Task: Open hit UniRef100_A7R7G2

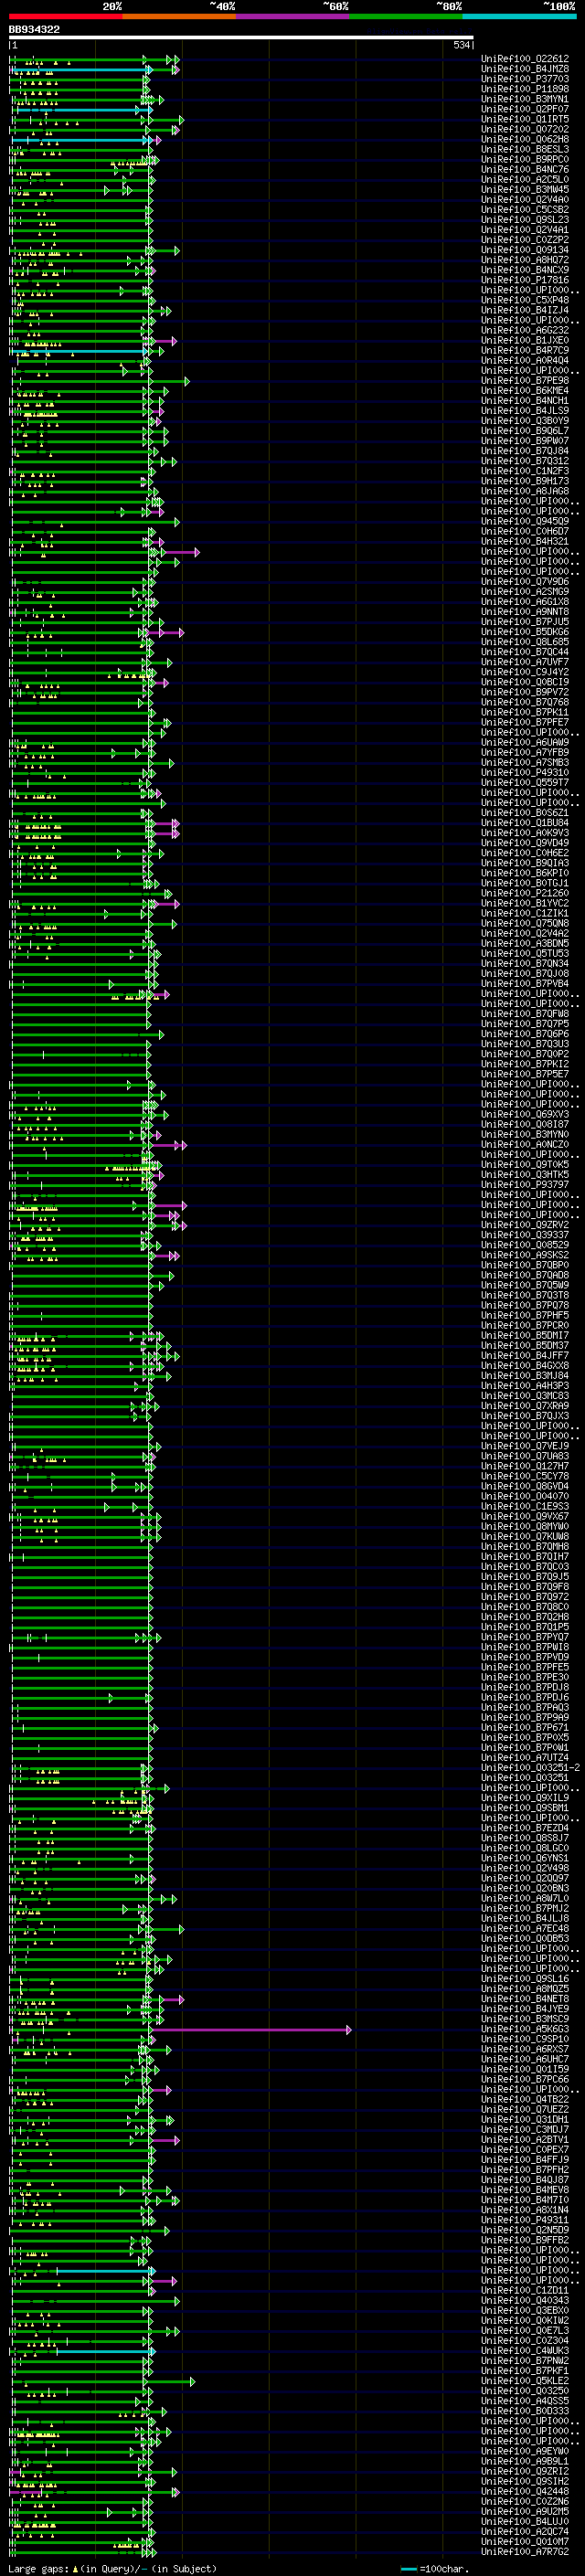Action: [x=525, y=2551]
